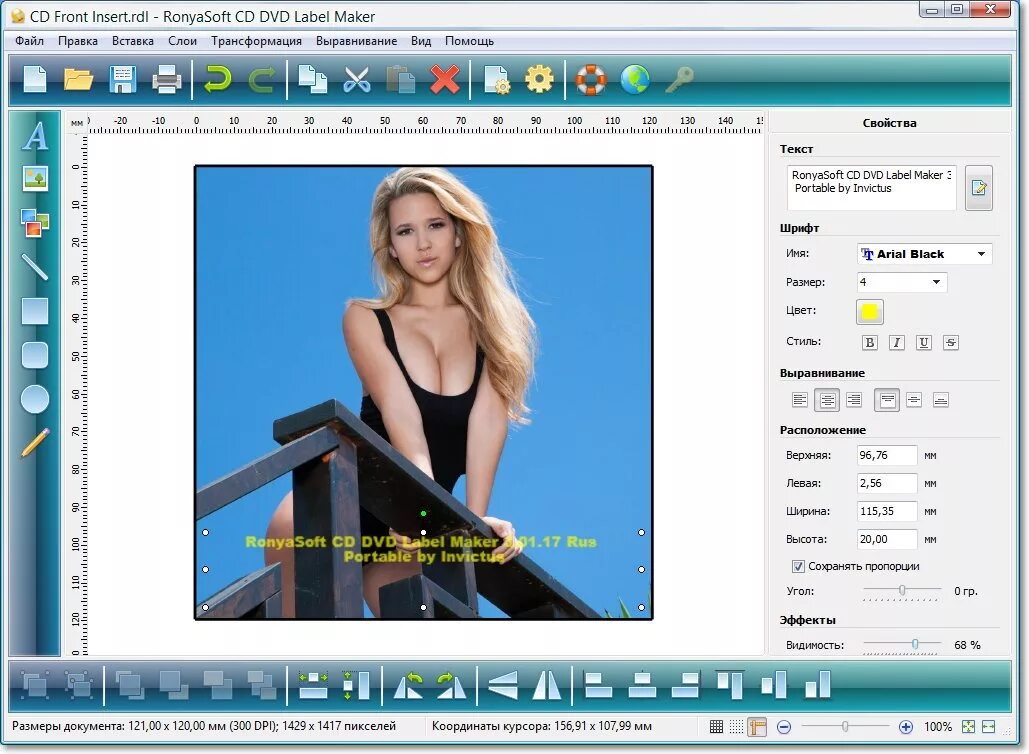Viewport: 1029px width, 754px height.
Task: Set vertical alignment to top
Action: (x=887, y=400)
